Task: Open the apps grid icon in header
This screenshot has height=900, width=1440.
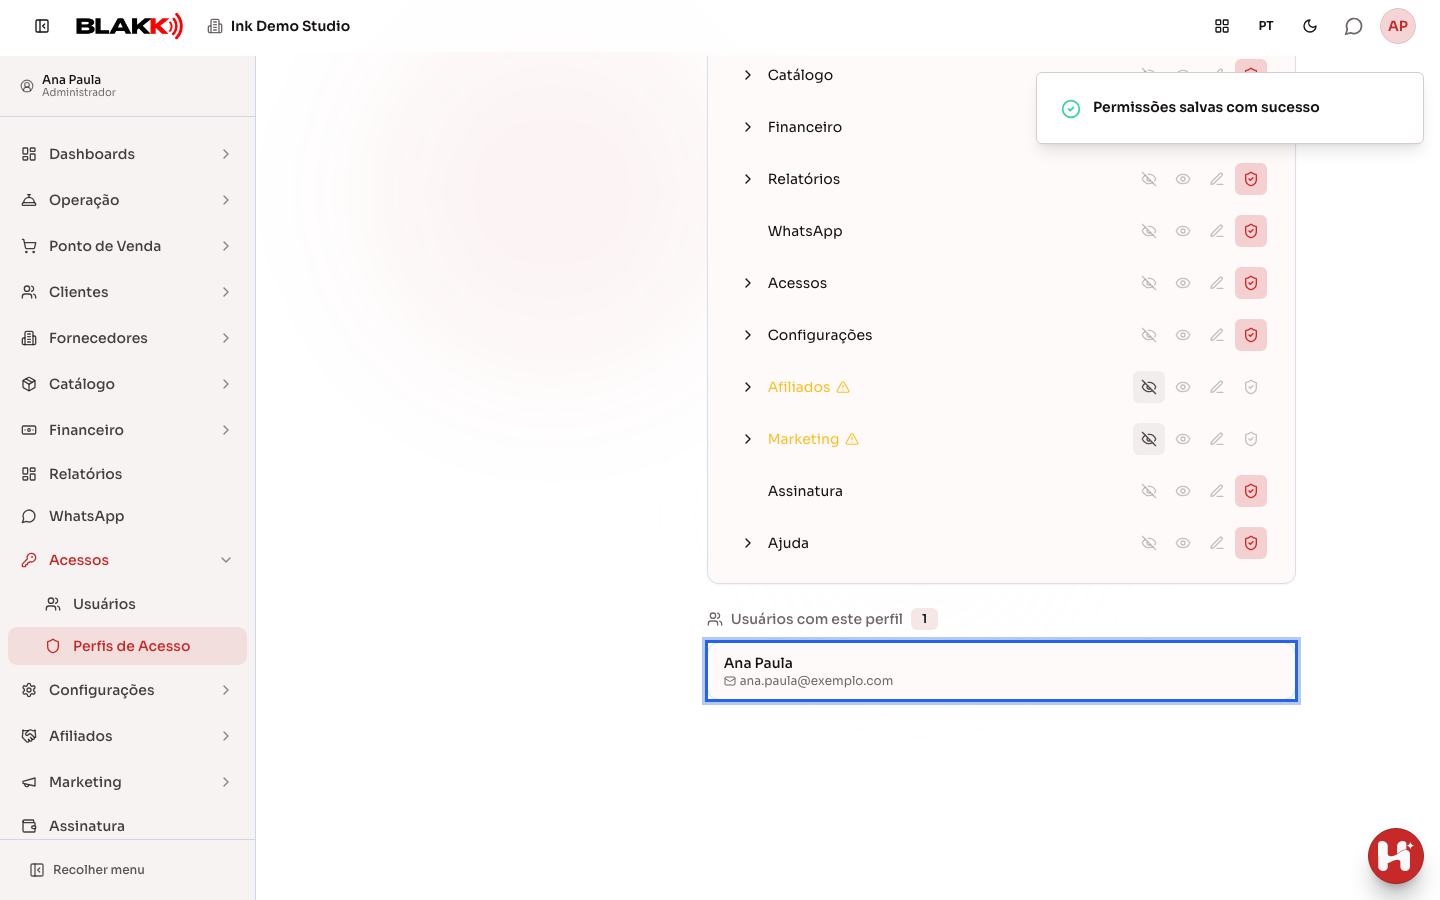Action: click(x=1222, y=26)
